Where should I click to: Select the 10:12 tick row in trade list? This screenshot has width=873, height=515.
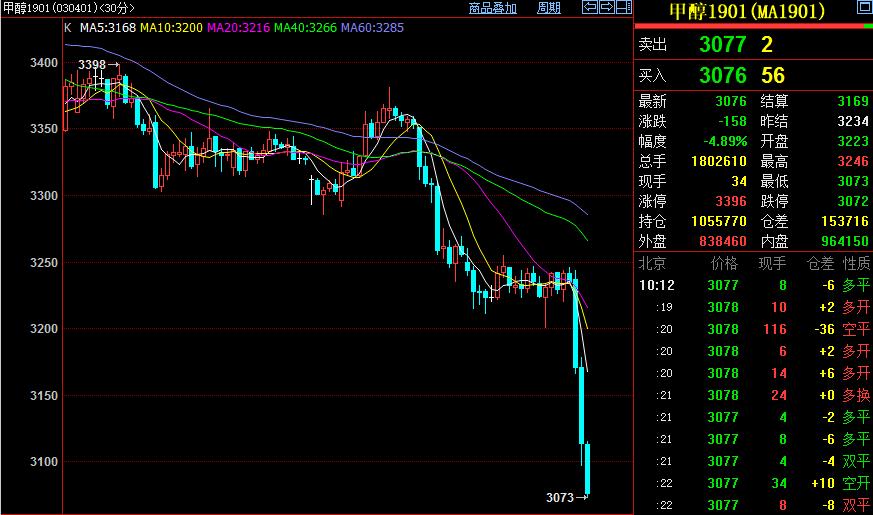(x=752, y=285)
